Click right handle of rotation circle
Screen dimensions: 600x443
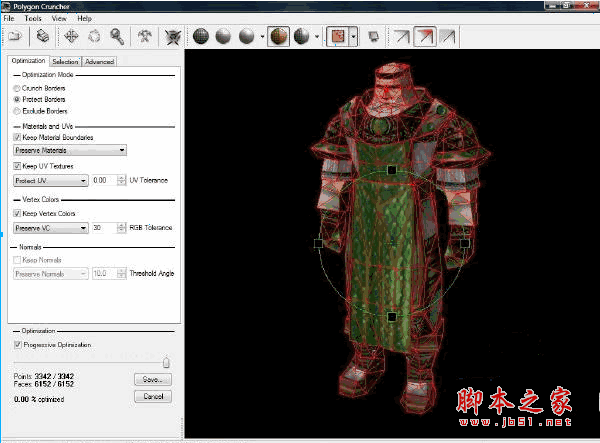click(x=465, y=243)
